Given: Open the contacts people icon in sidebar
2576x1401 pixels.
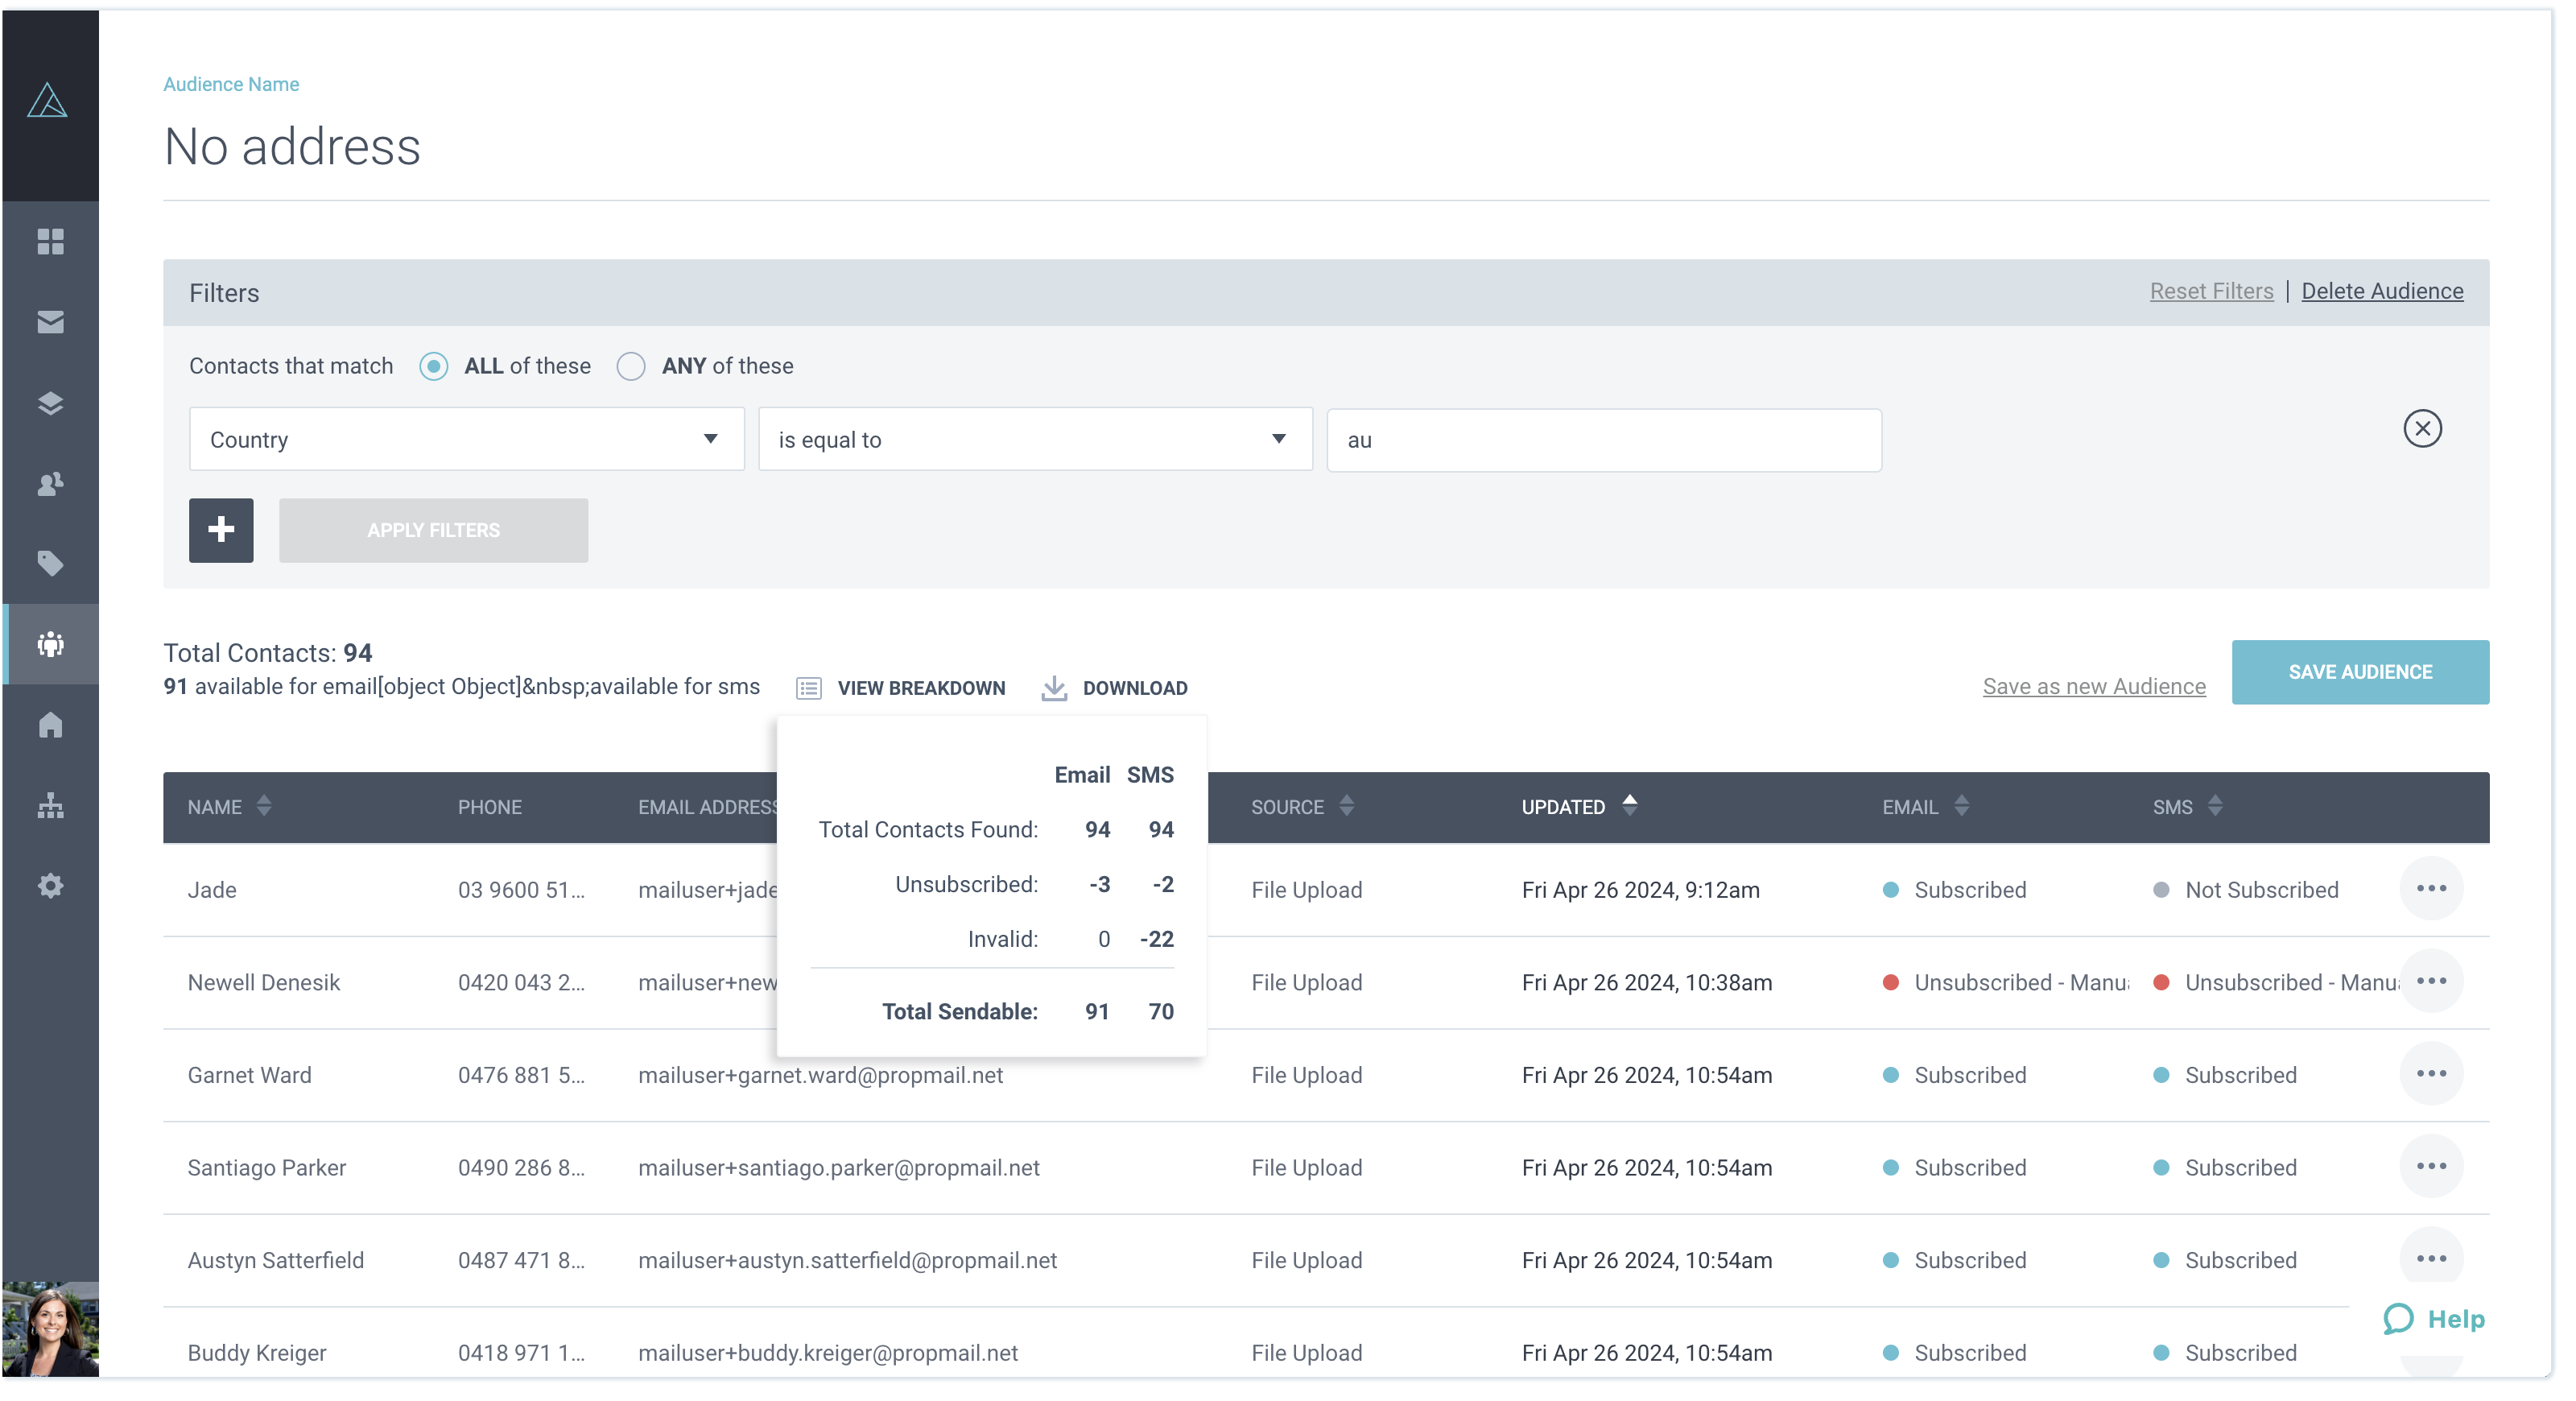Looking at the screenshot, I should pyautogui.click(x=50, y=484).
